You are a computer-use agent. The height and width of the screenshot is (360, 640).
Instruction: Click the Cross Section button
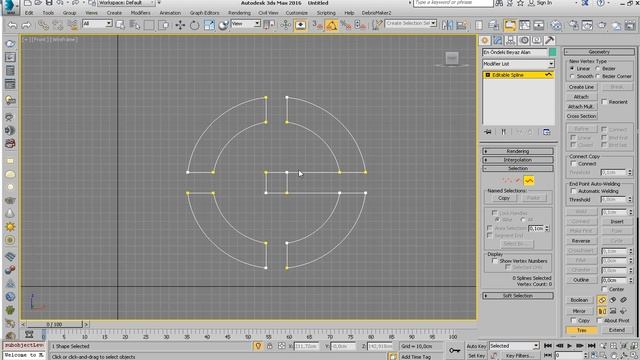tap(582, 116)
